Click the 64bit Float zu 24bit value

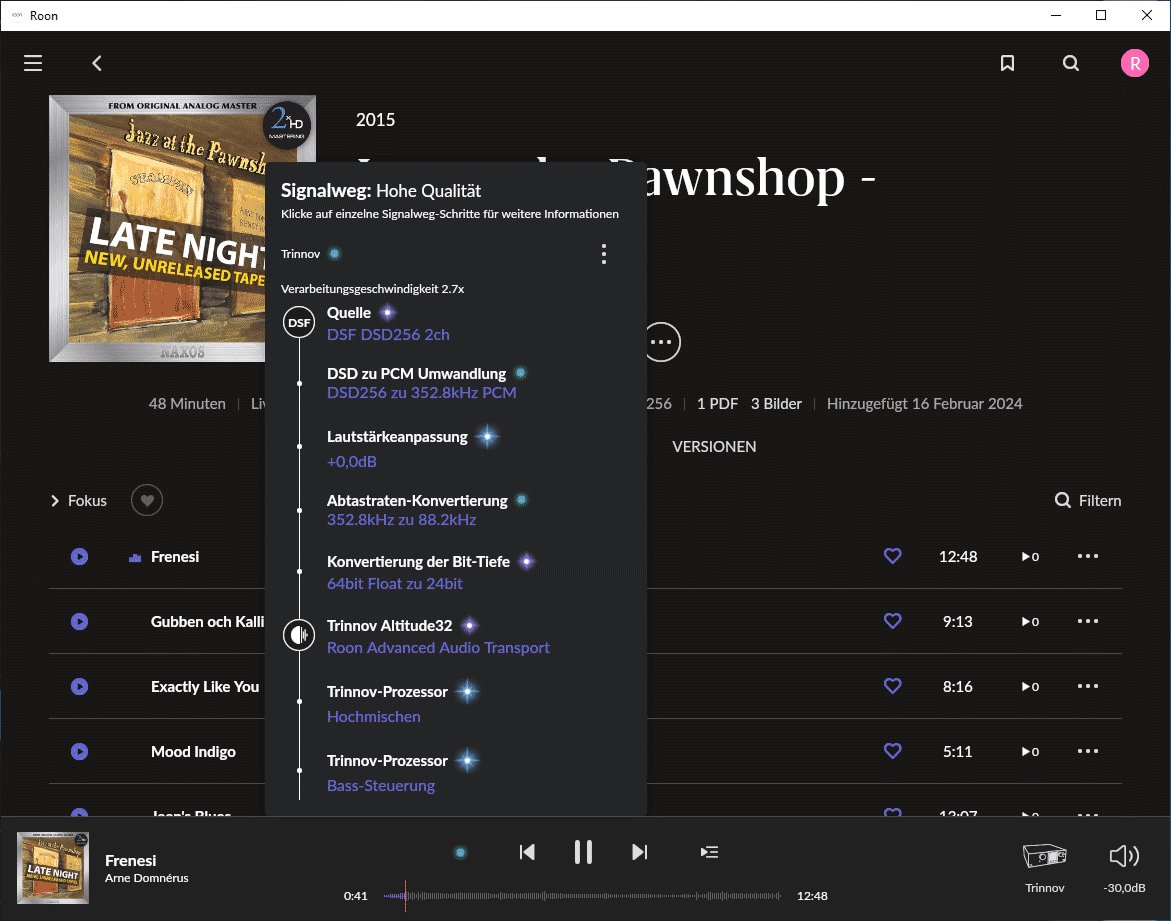(395, 583)
